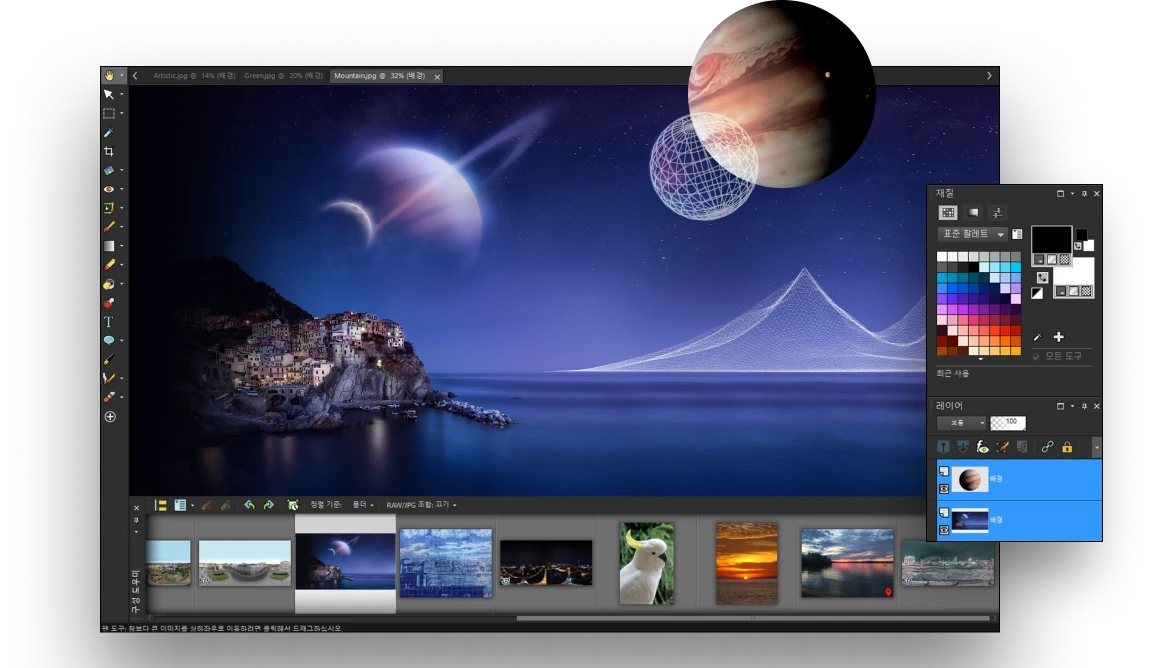Click the New Layer icon in Layers panel
The image size is (1149, 668).
coord(943,446)
